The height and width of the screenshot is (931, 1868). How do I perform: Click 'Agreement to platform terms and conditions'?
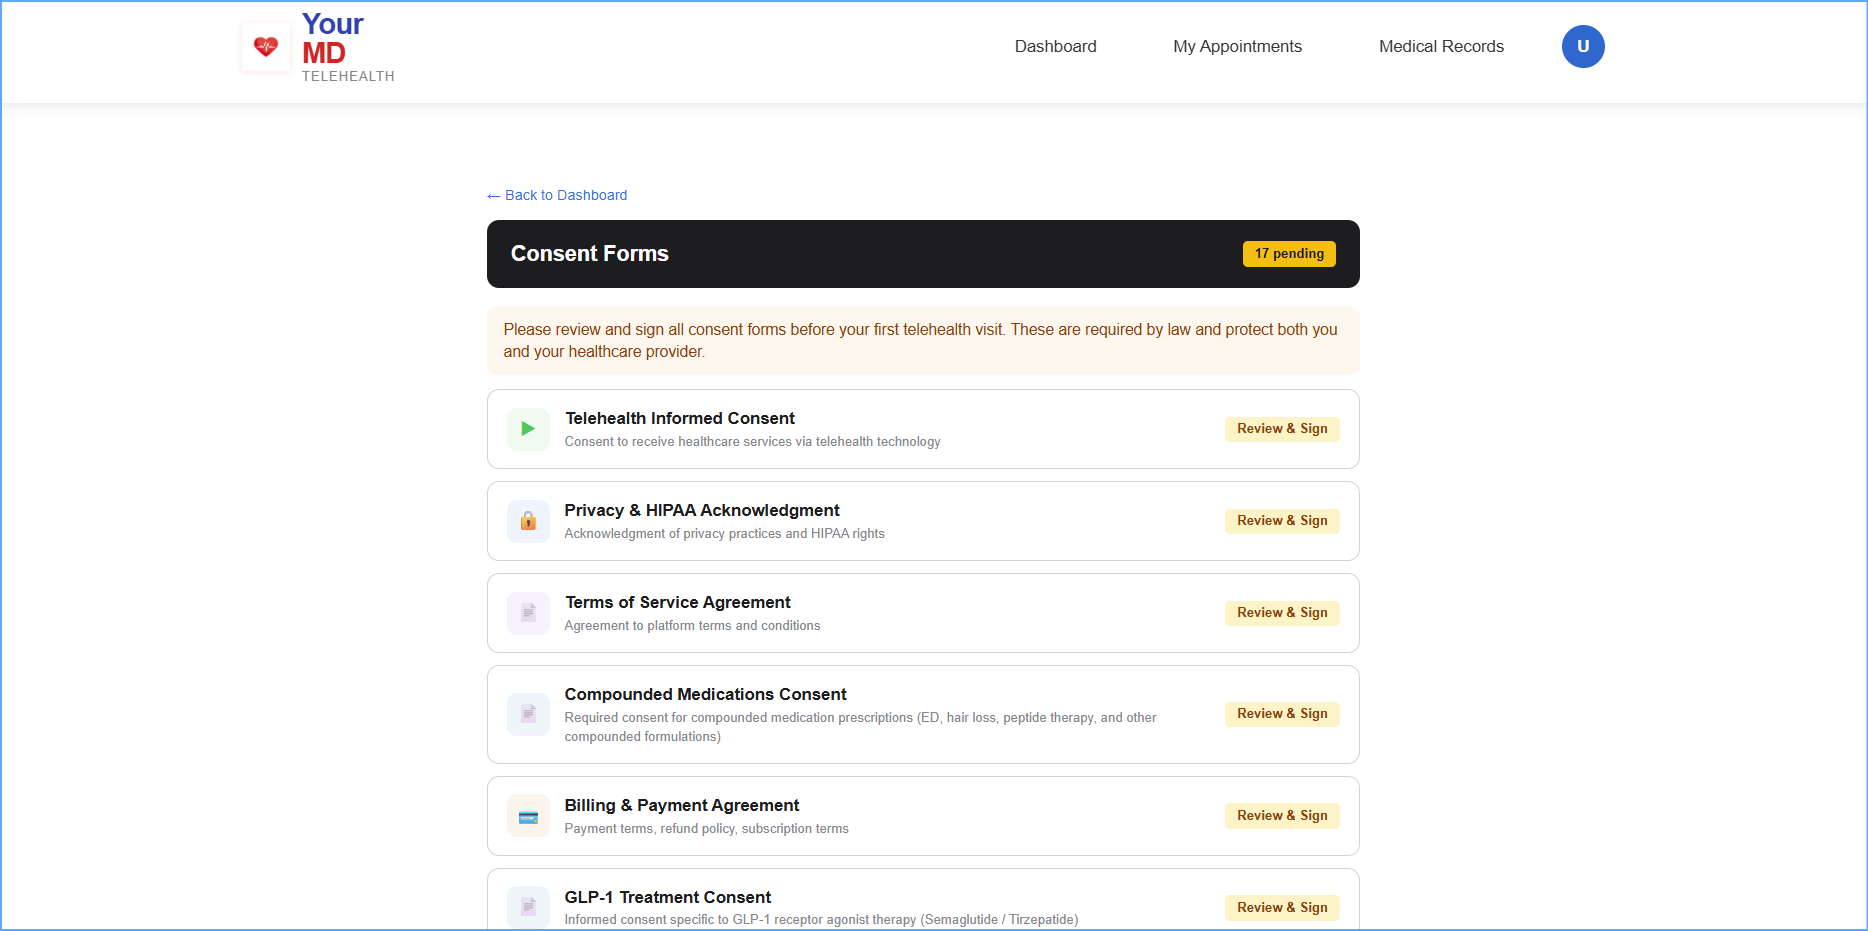[692, 626]
